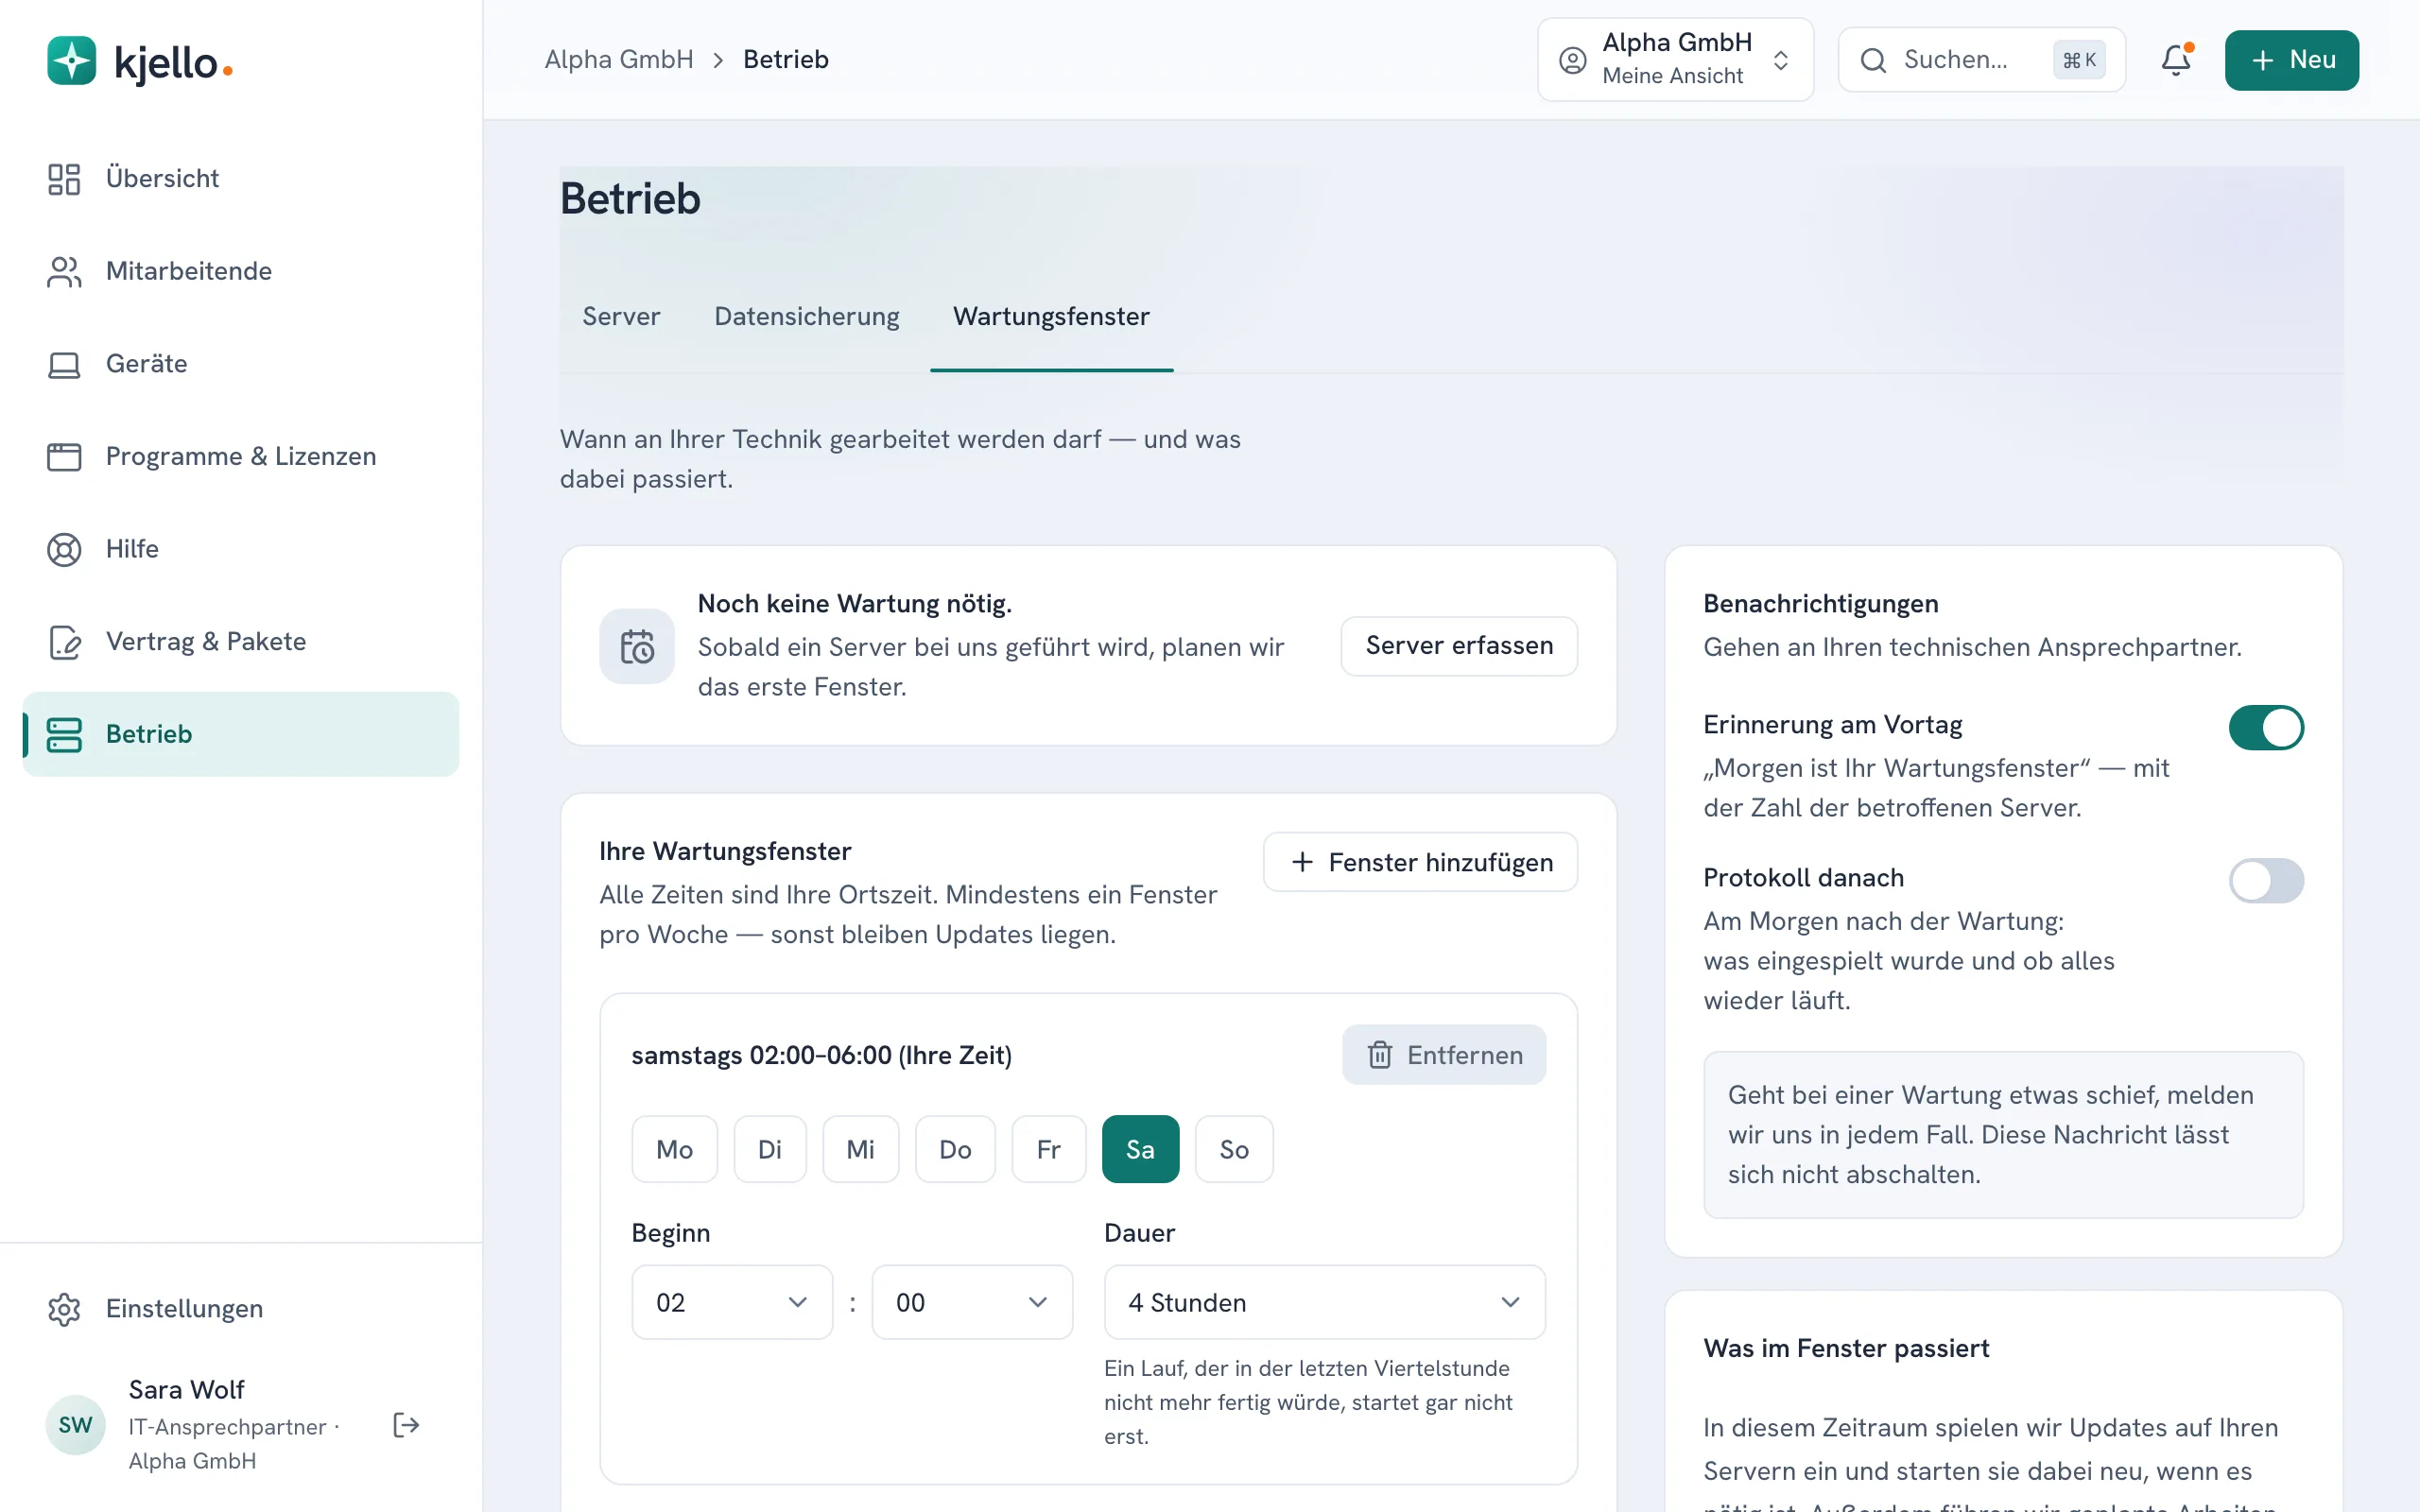
Task: Open Hilfe via the lifebuoy icon
Action: coord(64,549)
